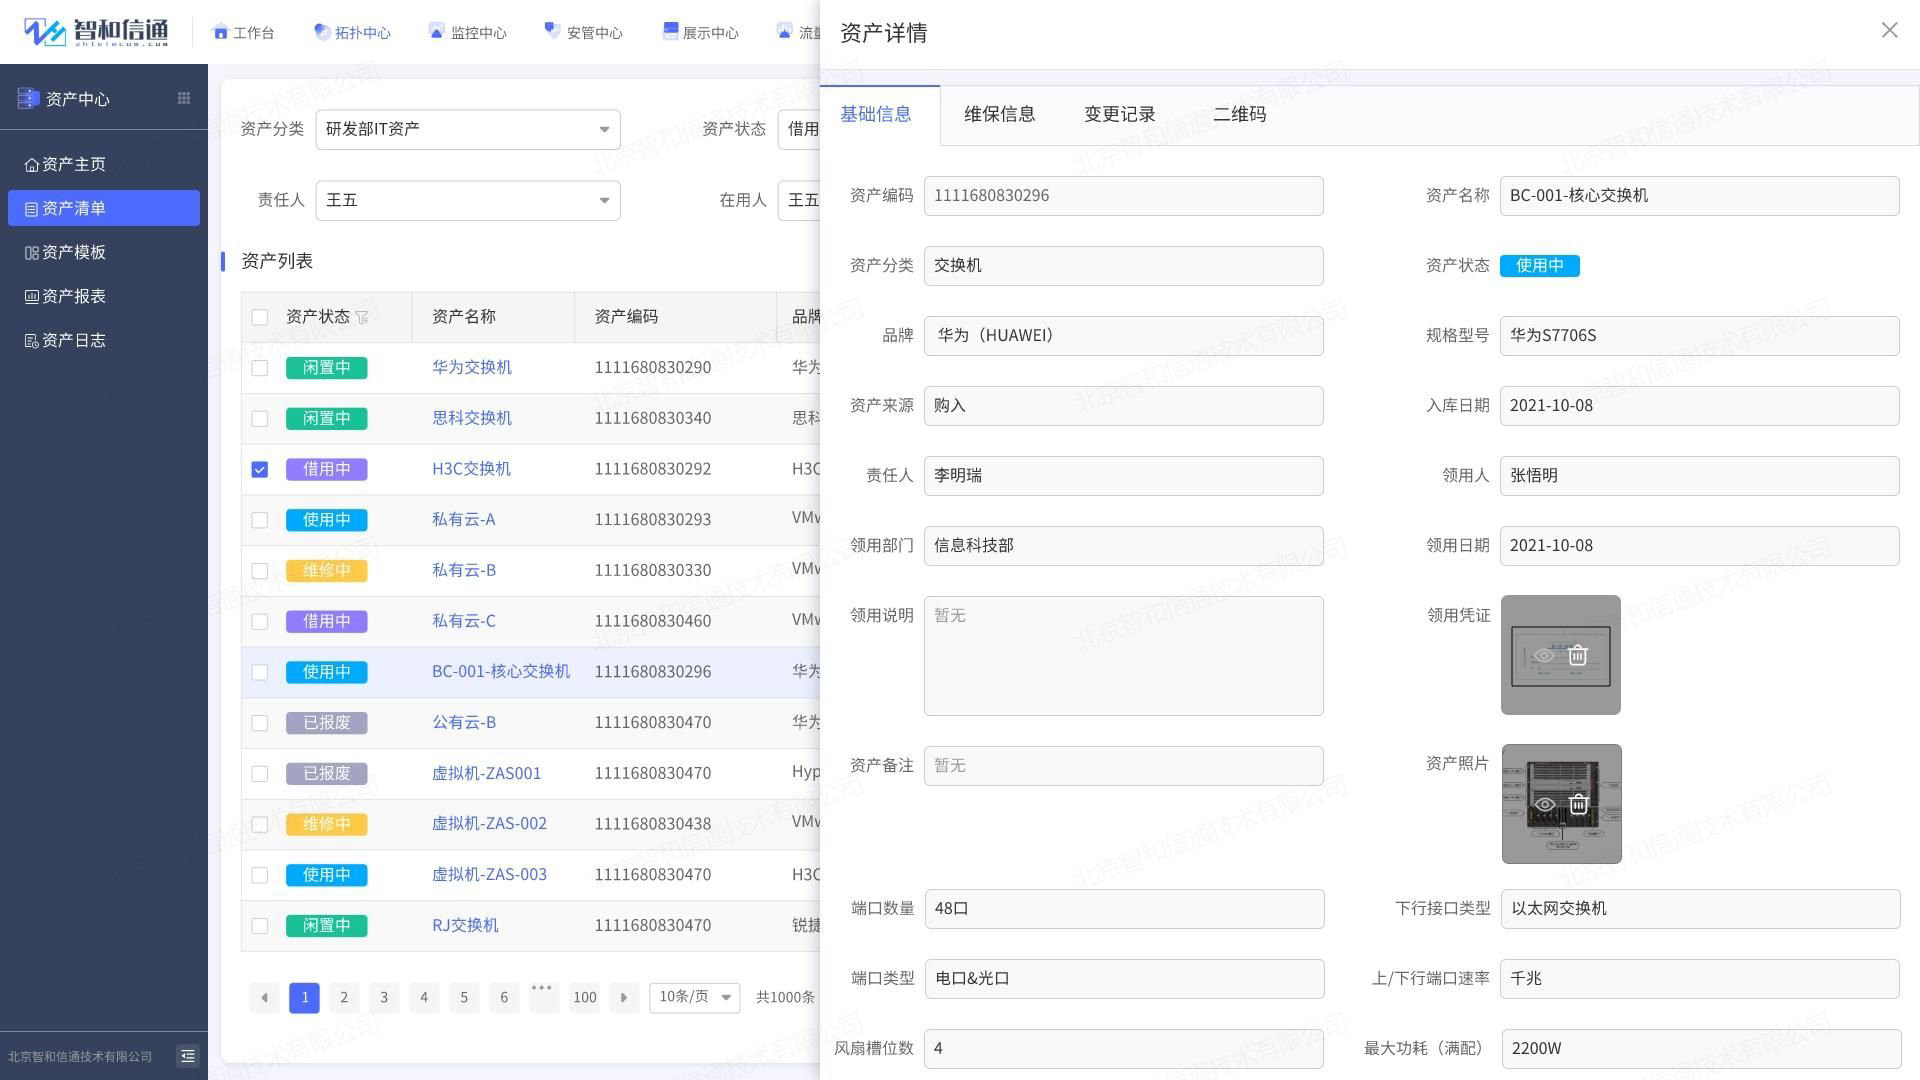Delete the 领用凭证 image with trash icon
Image resolution: width=1920 pixels, height=1080 pixels.
point(1578,656)
